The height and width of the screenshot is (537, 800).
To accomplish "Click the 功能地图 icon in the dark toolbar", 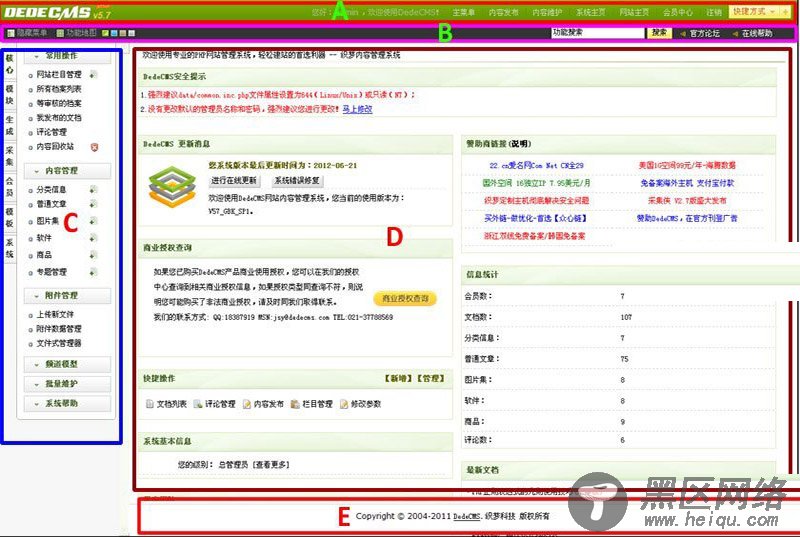I will pyautogui.click(x=60, y=33).
